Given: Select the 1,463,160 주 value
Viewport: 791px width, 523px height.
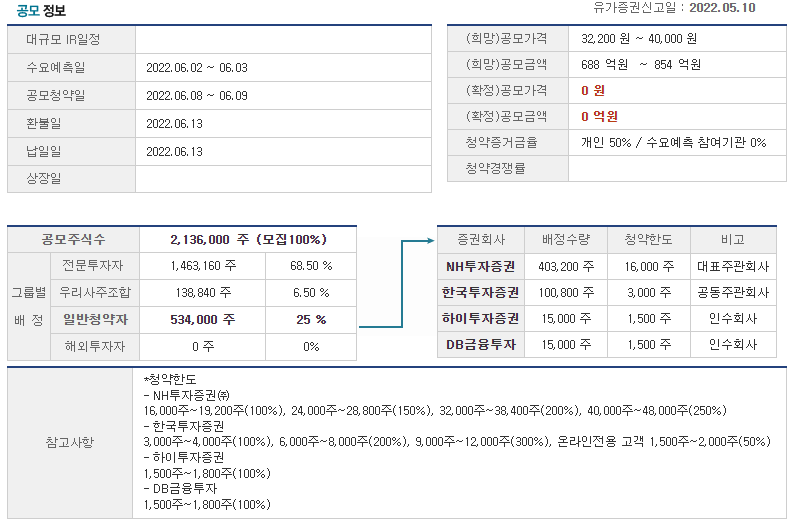Looking at the screenshot, I should pos(203,266).
